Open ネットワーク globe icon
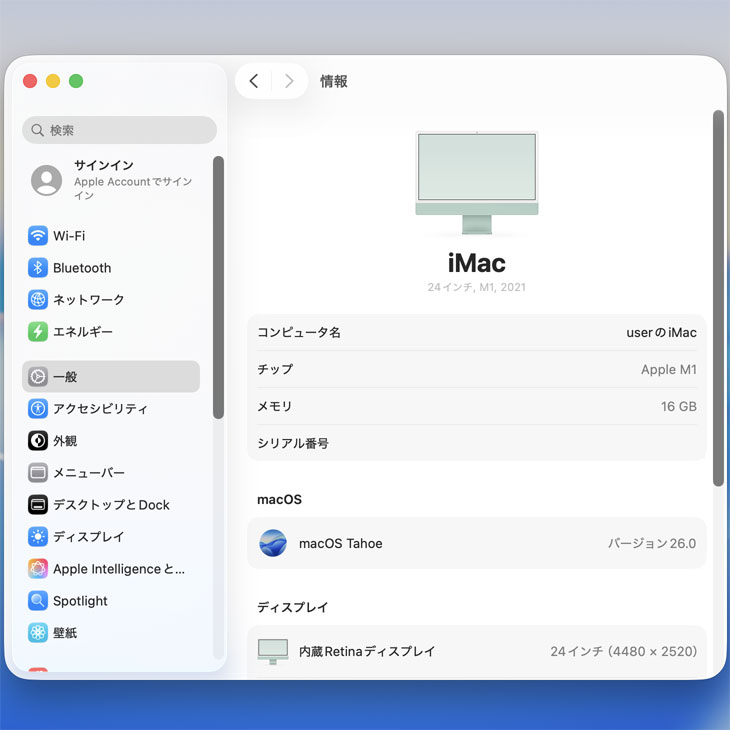Screen dimensions: 730x730 (x=38, y=300)
